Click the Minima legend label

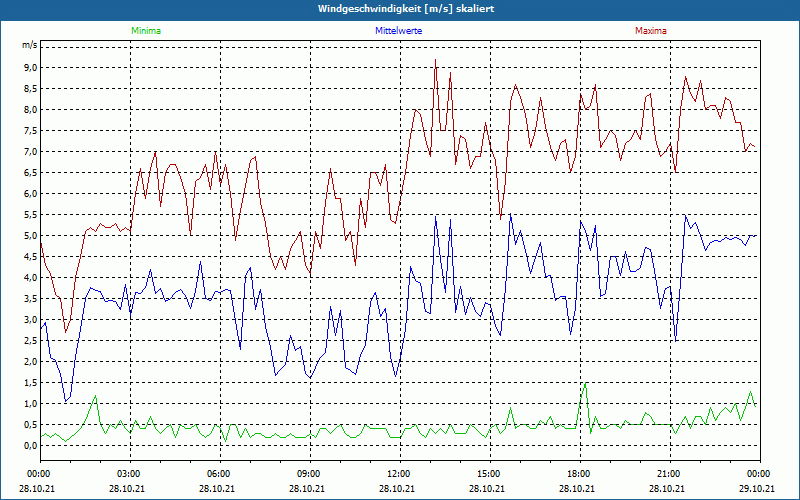(146, 31)
